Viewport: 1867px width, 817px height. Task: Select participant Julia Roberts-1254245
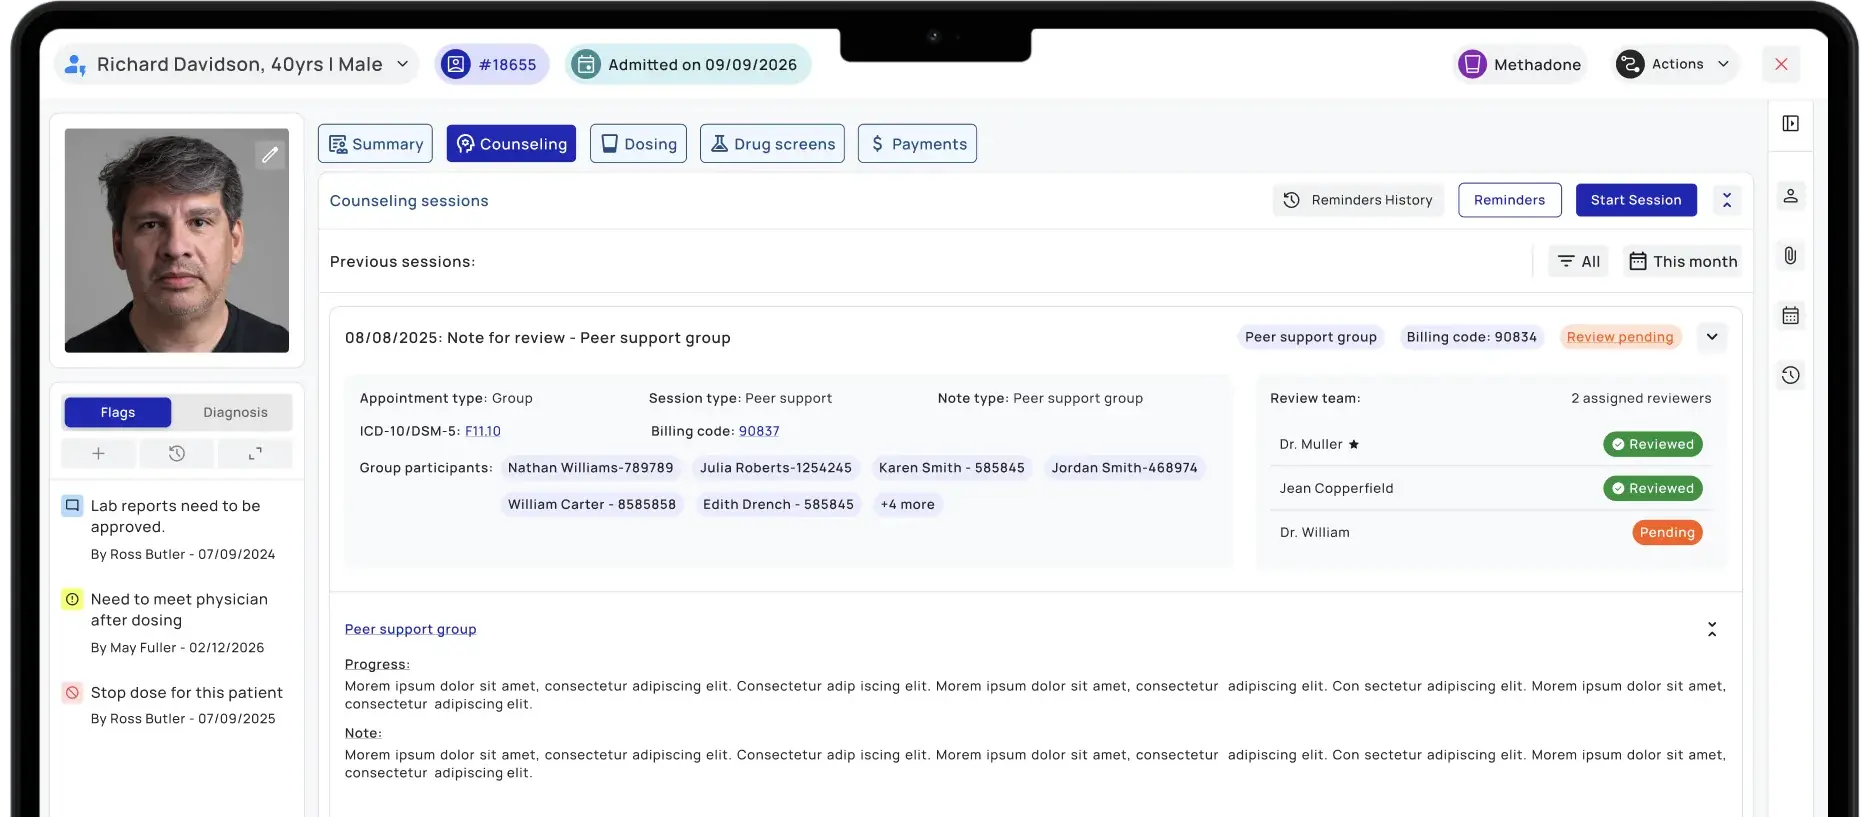(776, 467)
